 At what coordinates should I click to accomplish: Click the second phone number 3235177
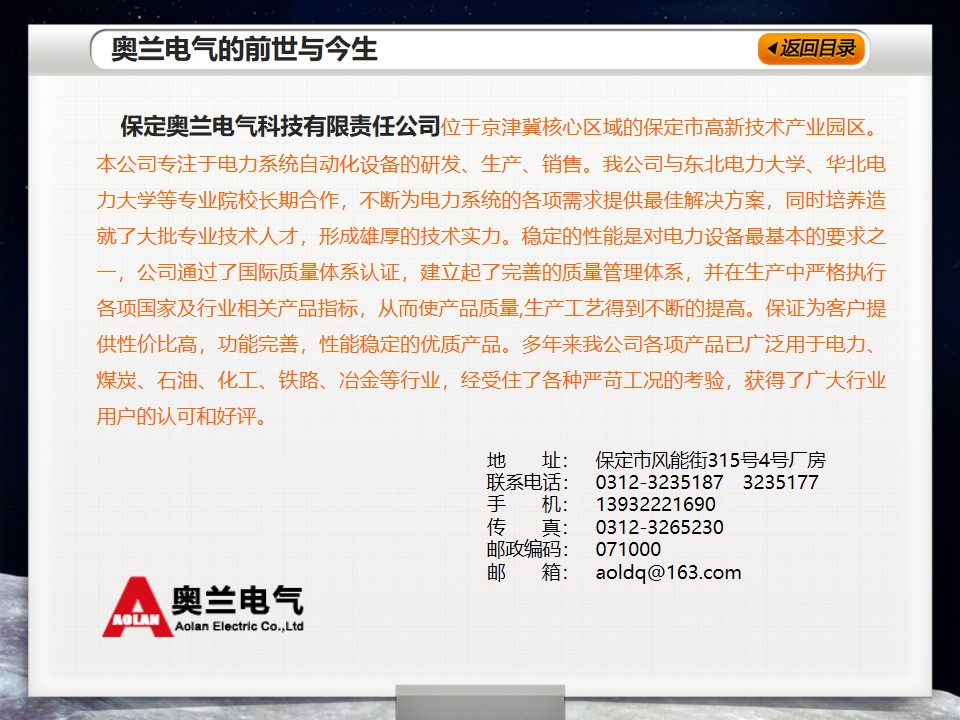click(781, 482)
